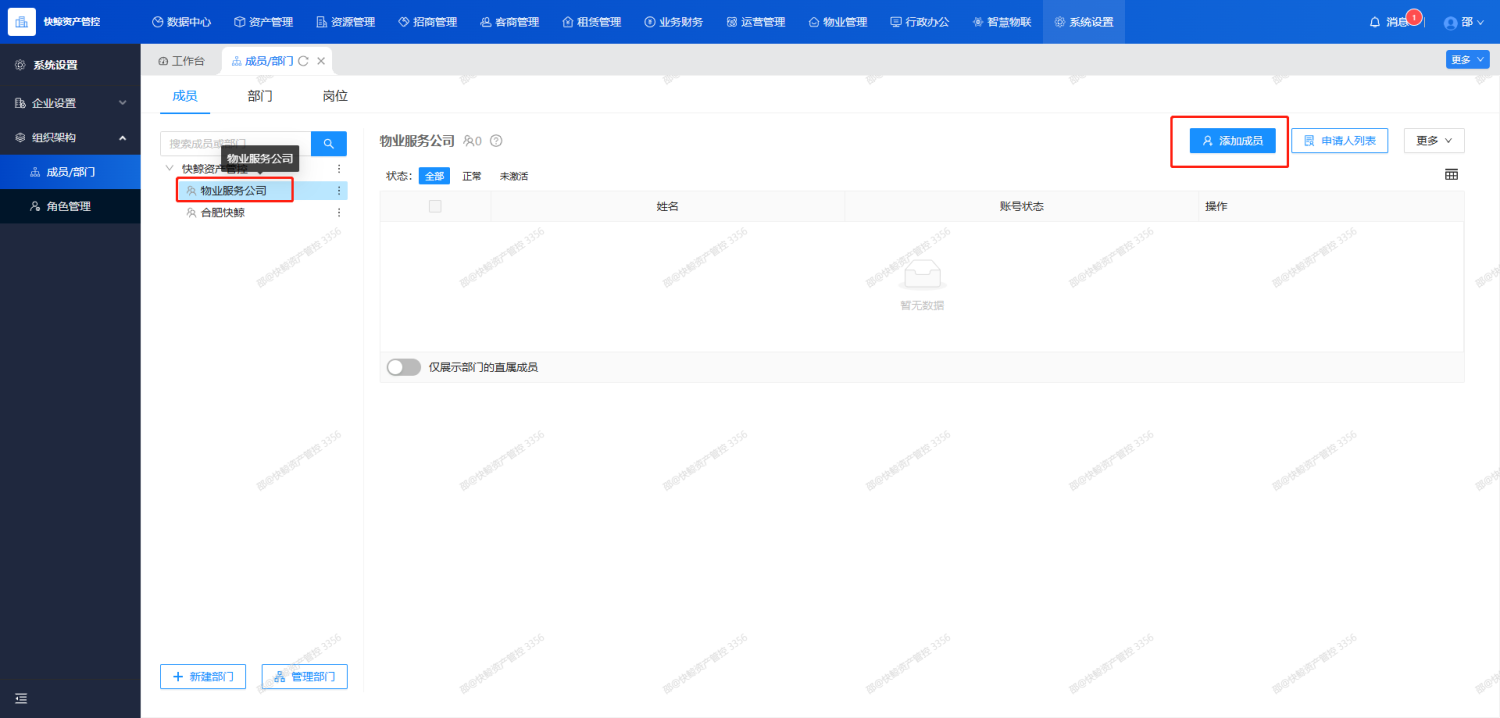Open 数据中心 in top navigation
Viewport: 1500px width, 718px height.
tap(181, 22)
